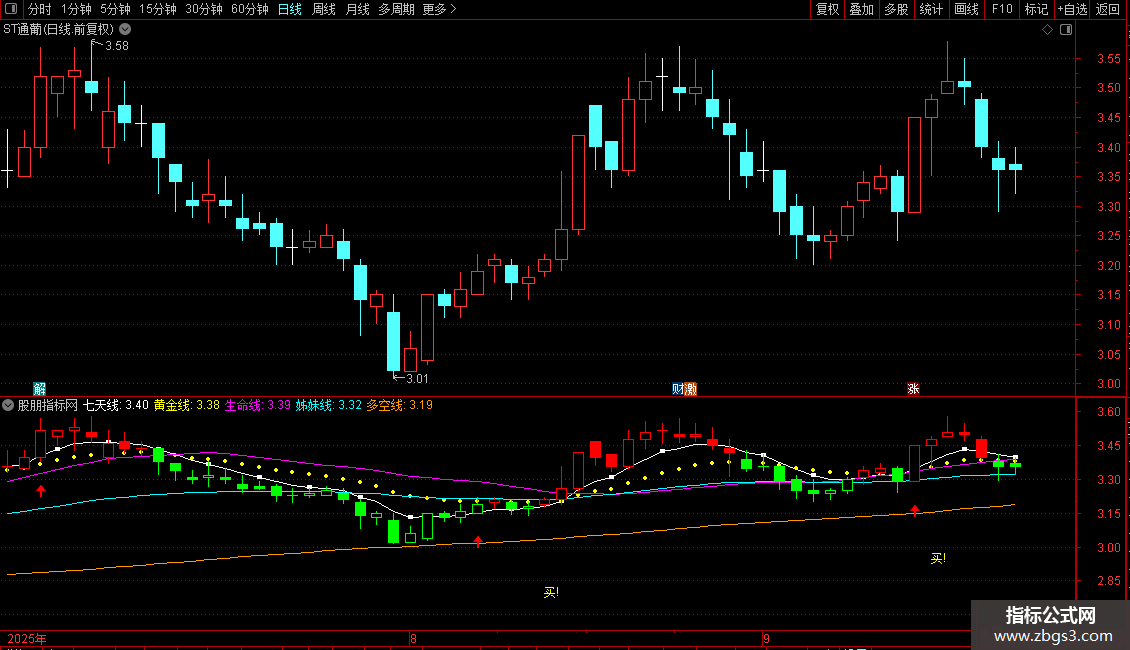Open the 多周期 multi-period view

(x=396, y=9)
